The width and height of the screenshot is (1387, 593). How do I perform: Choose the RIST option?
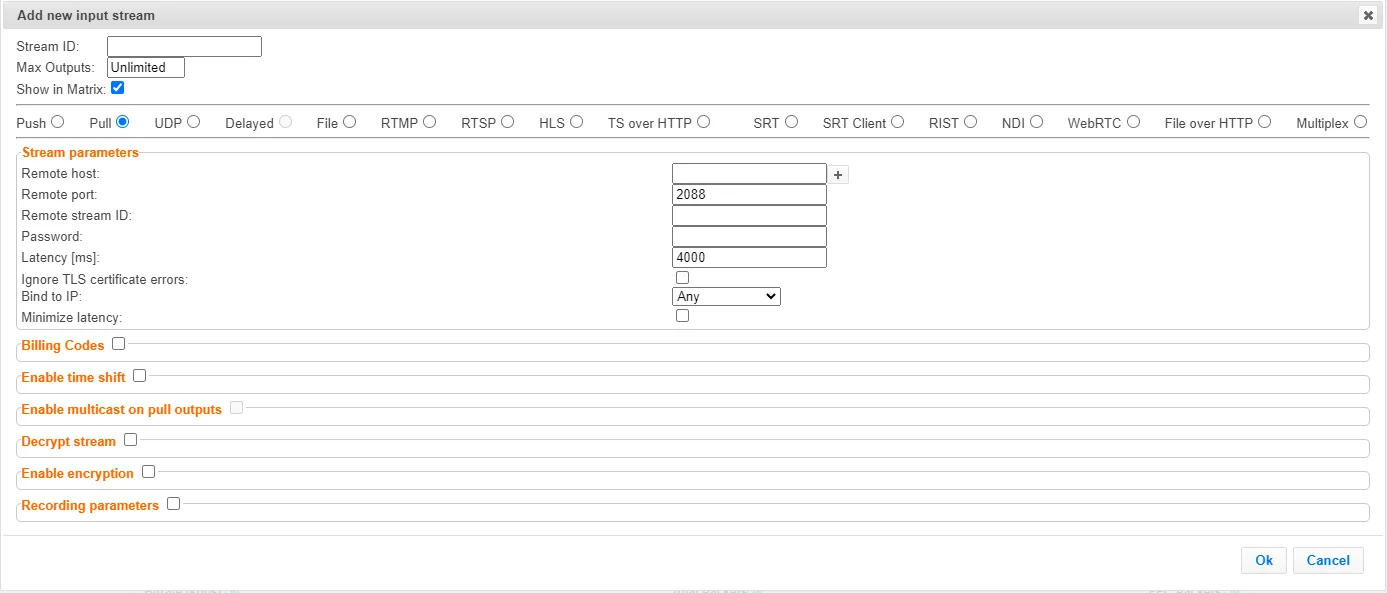971,122
